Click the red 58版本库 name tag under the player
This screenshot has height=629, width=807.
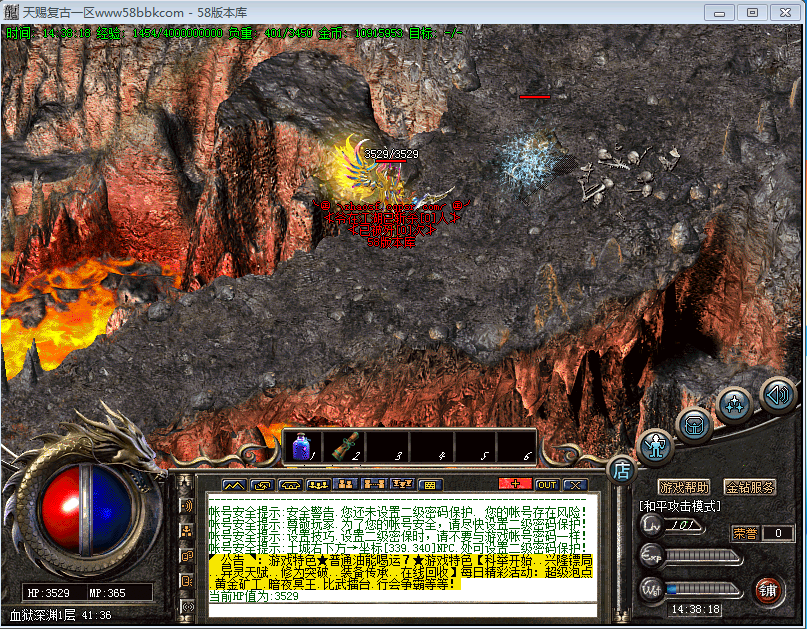point(391,242)
